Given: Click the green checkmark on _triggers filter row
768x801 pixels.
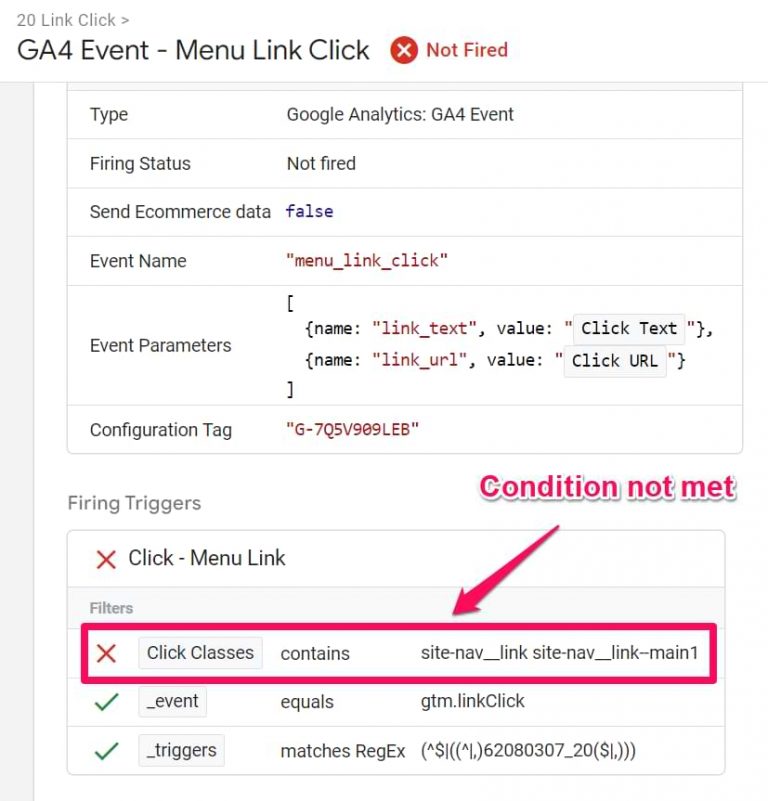Looking at the screenshot, I should click(105, 750).
